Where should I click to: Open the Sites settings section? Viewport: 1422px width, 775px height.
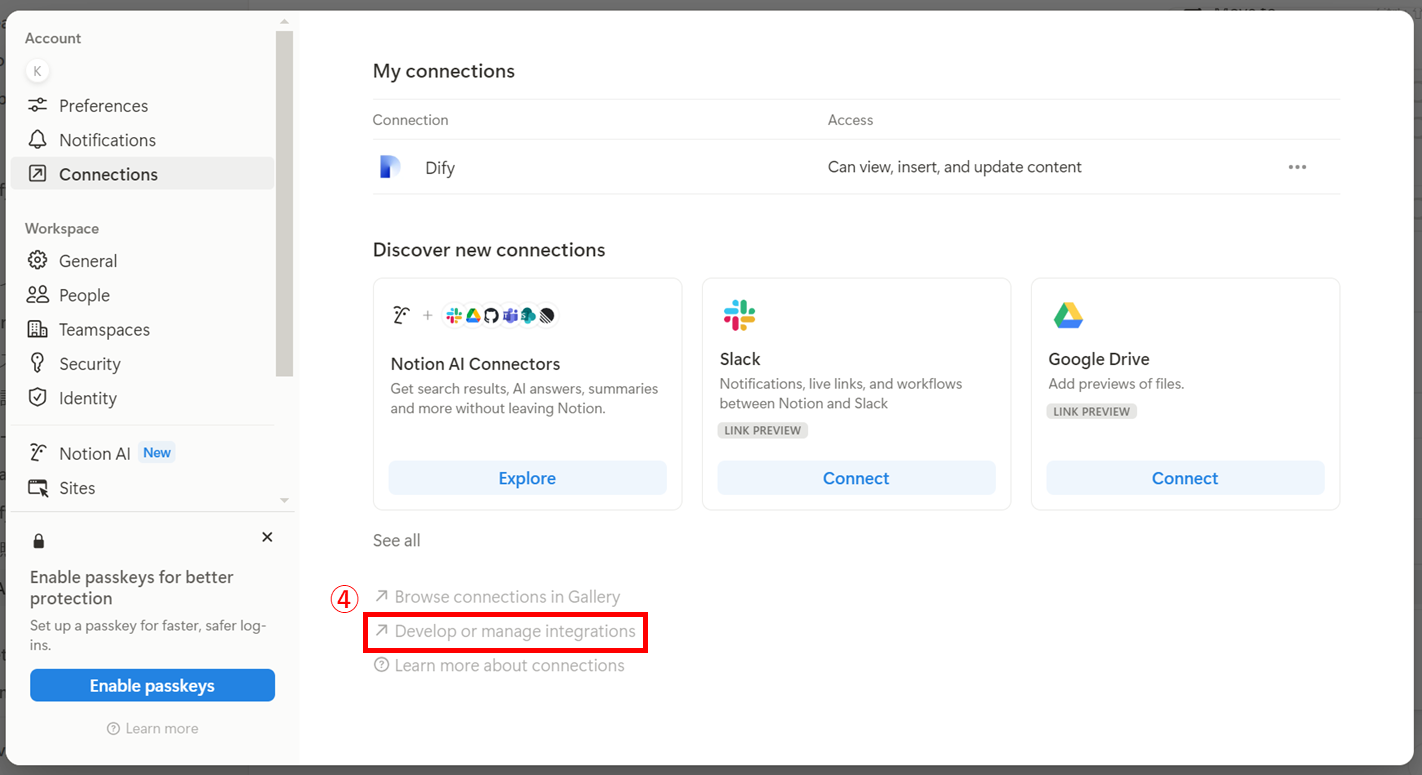tap(77, 488)
